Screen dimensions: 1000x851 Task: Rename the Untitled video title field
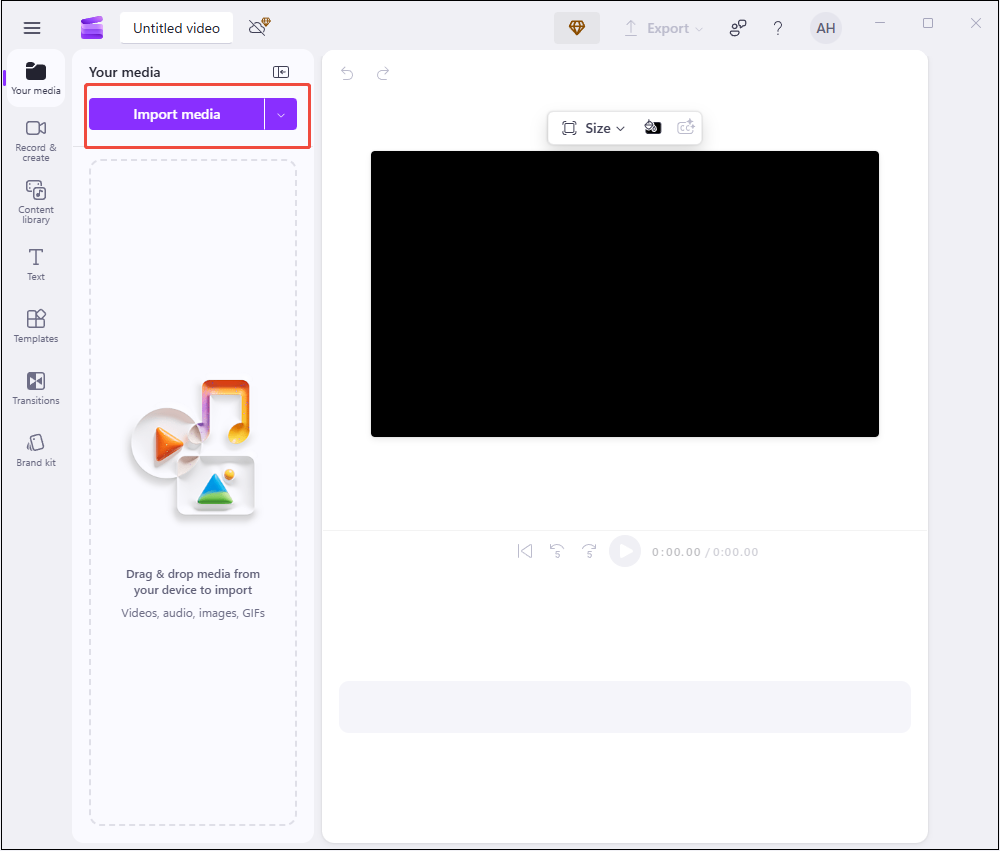coord(176,28)
